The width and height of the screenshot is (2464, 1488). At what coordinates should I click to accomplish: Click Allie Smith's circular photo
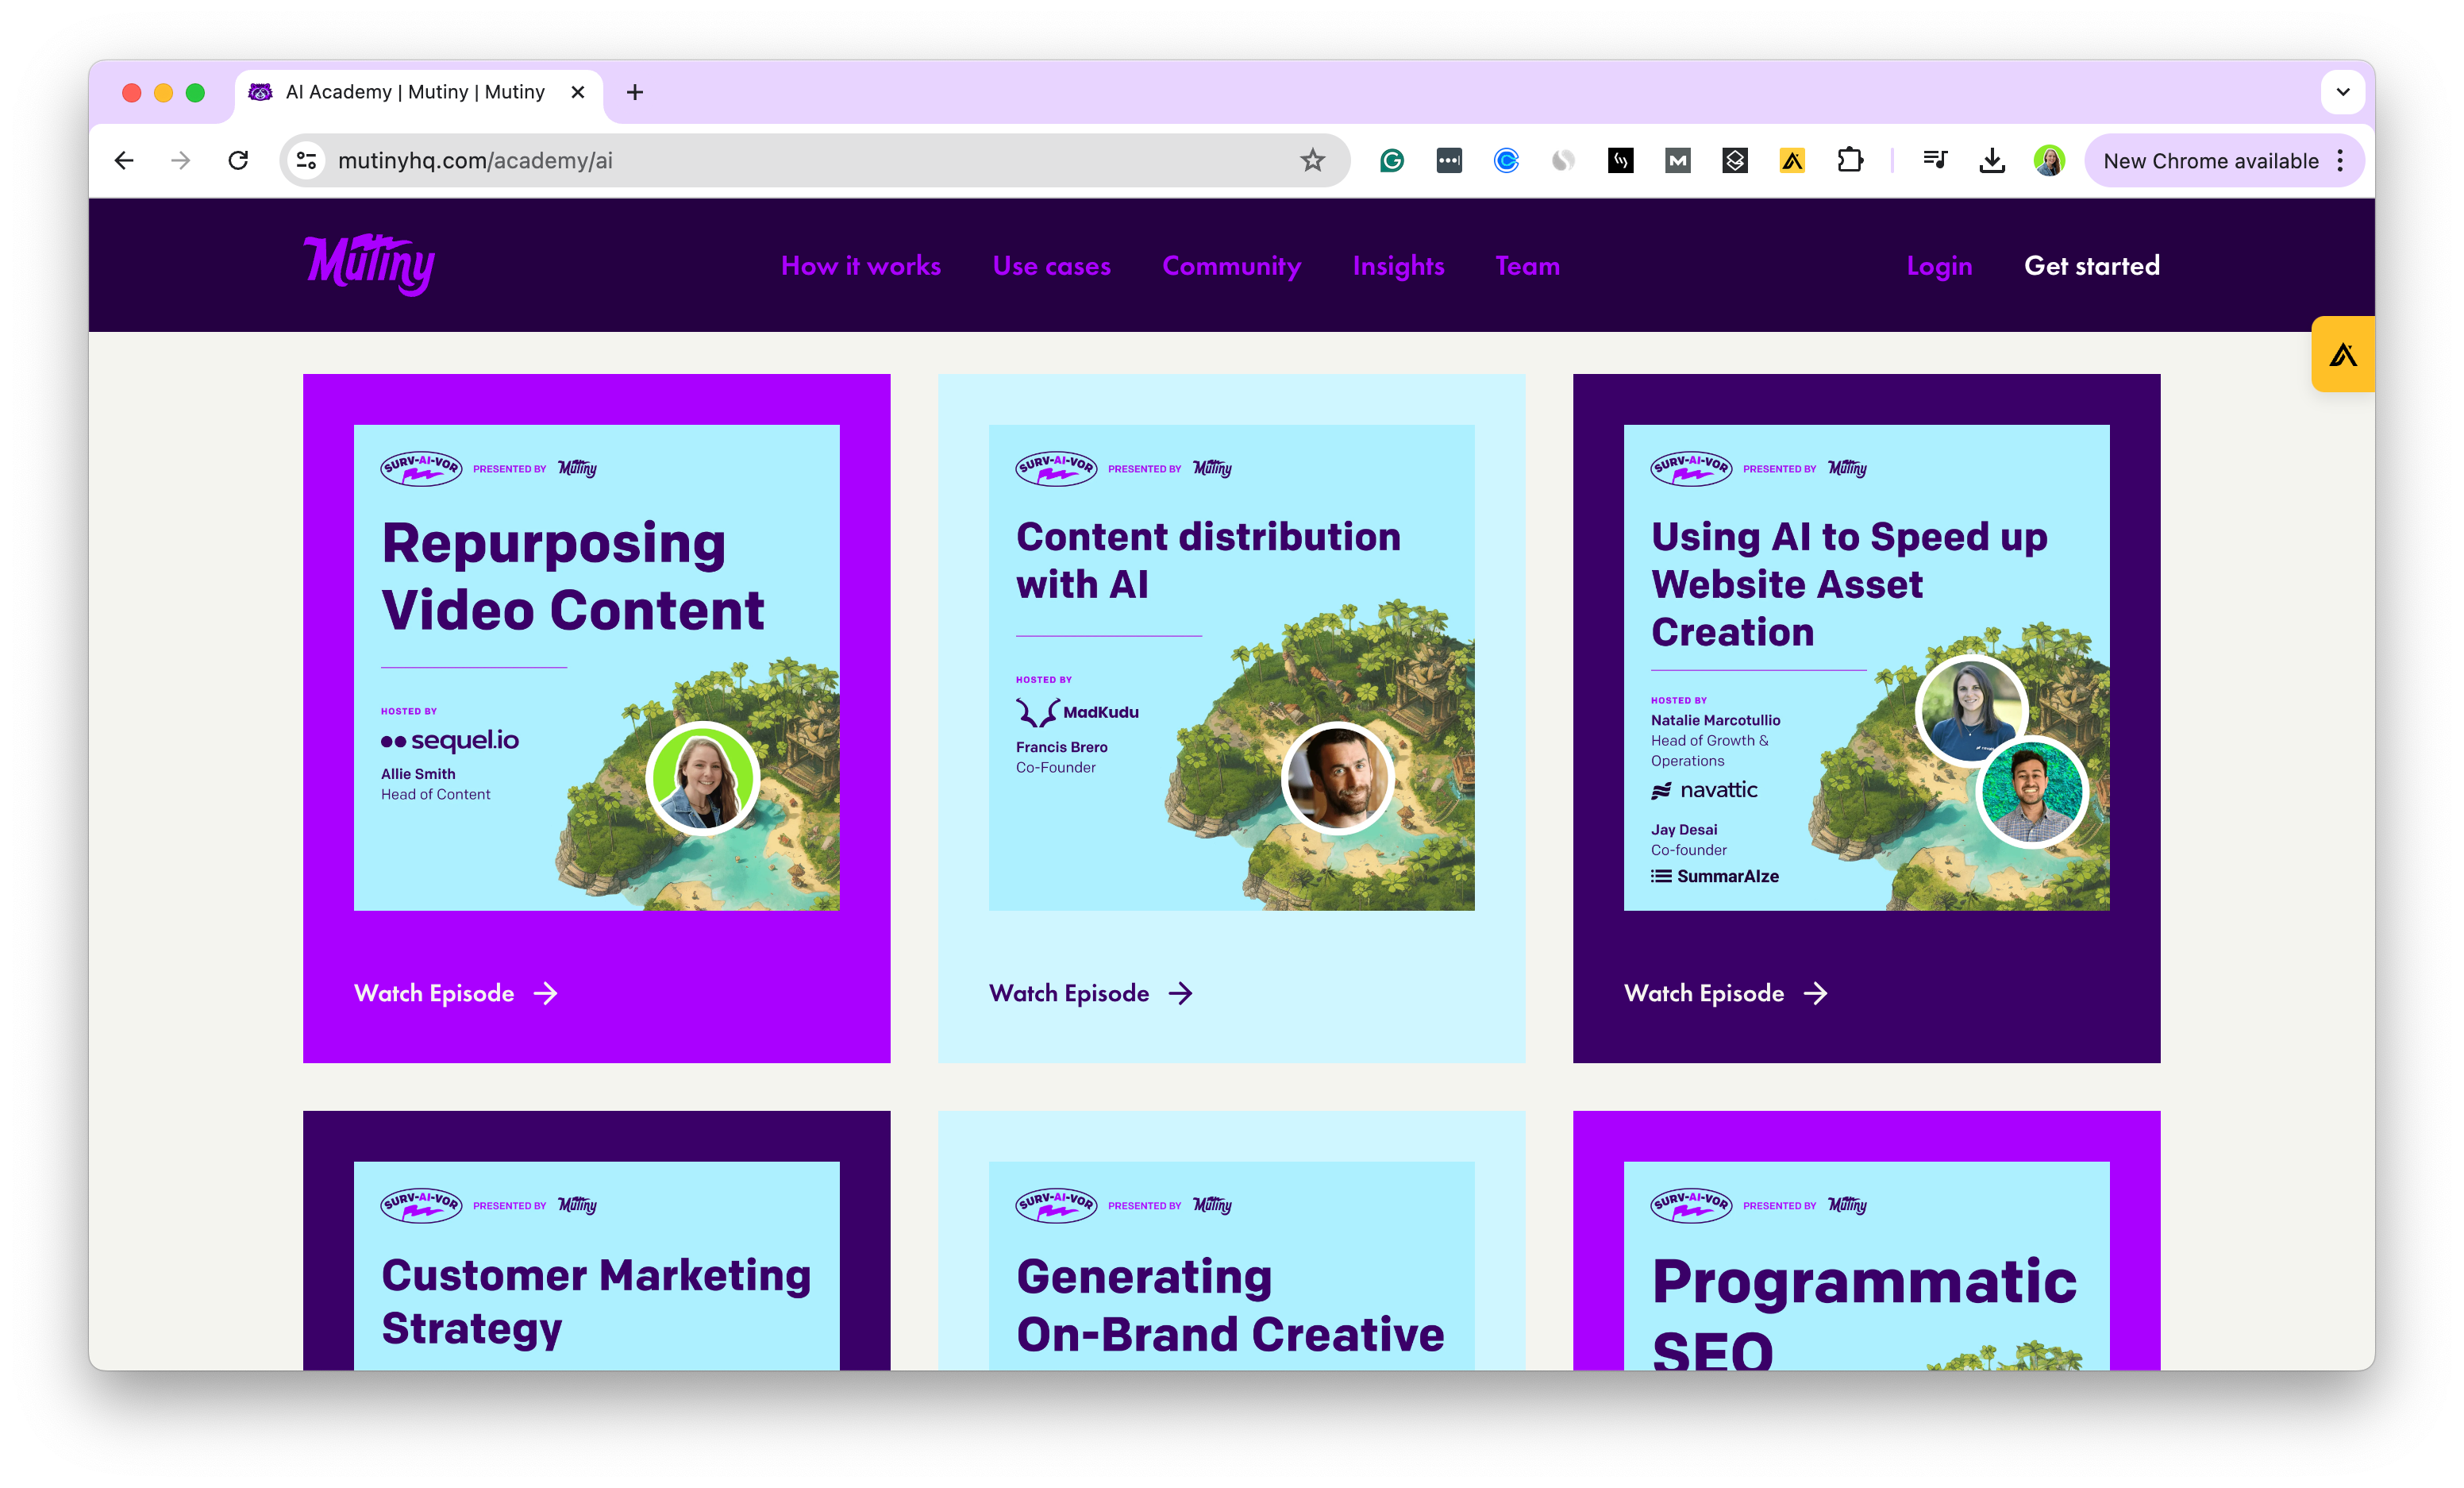(x=702, y=778)
